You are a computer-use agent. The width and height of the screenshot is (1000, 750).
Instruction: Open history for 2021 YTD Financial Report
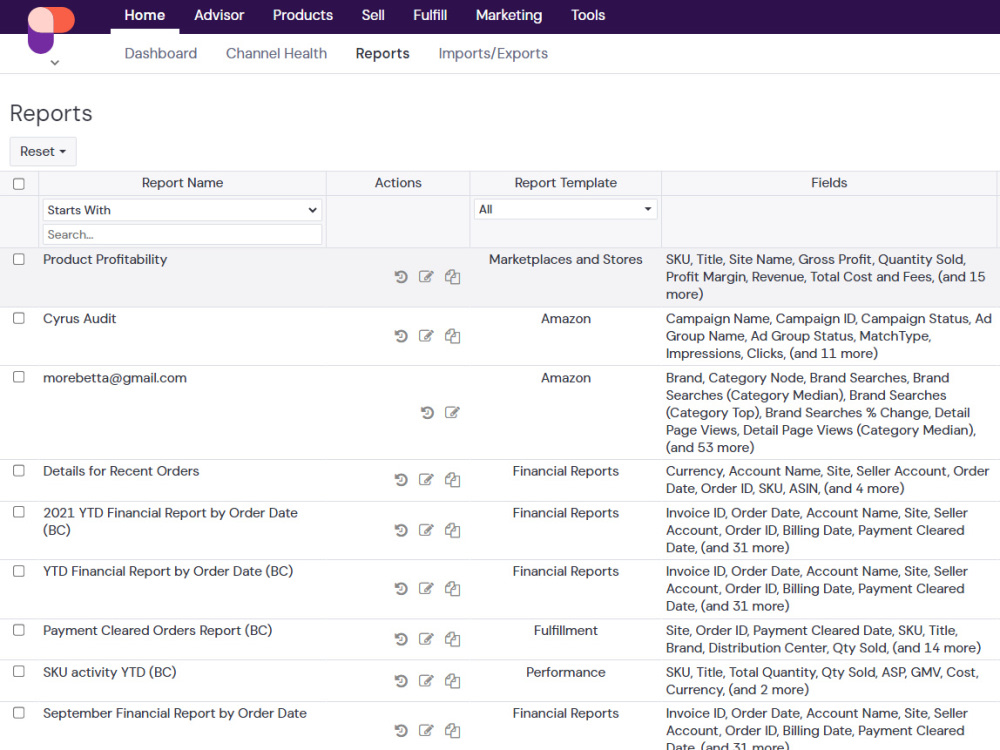tap(401, 530)
